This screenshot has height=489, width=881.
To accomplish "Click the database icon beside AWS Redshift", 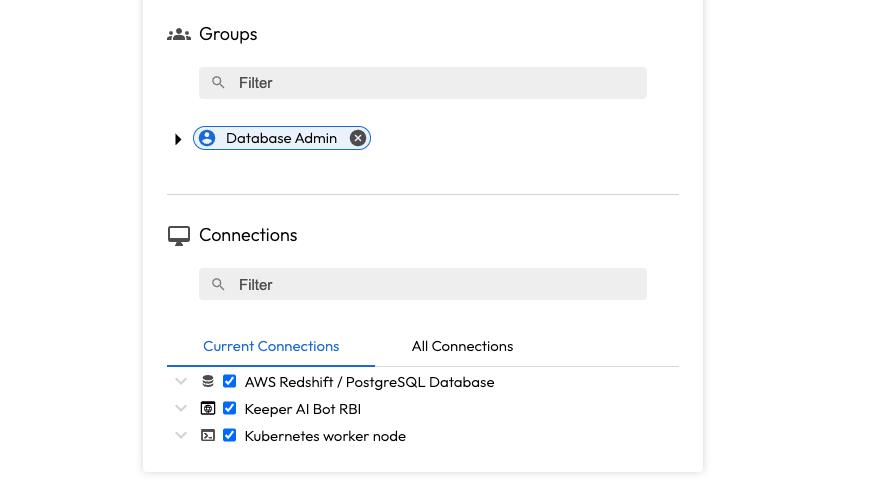I will coord(208,382).
